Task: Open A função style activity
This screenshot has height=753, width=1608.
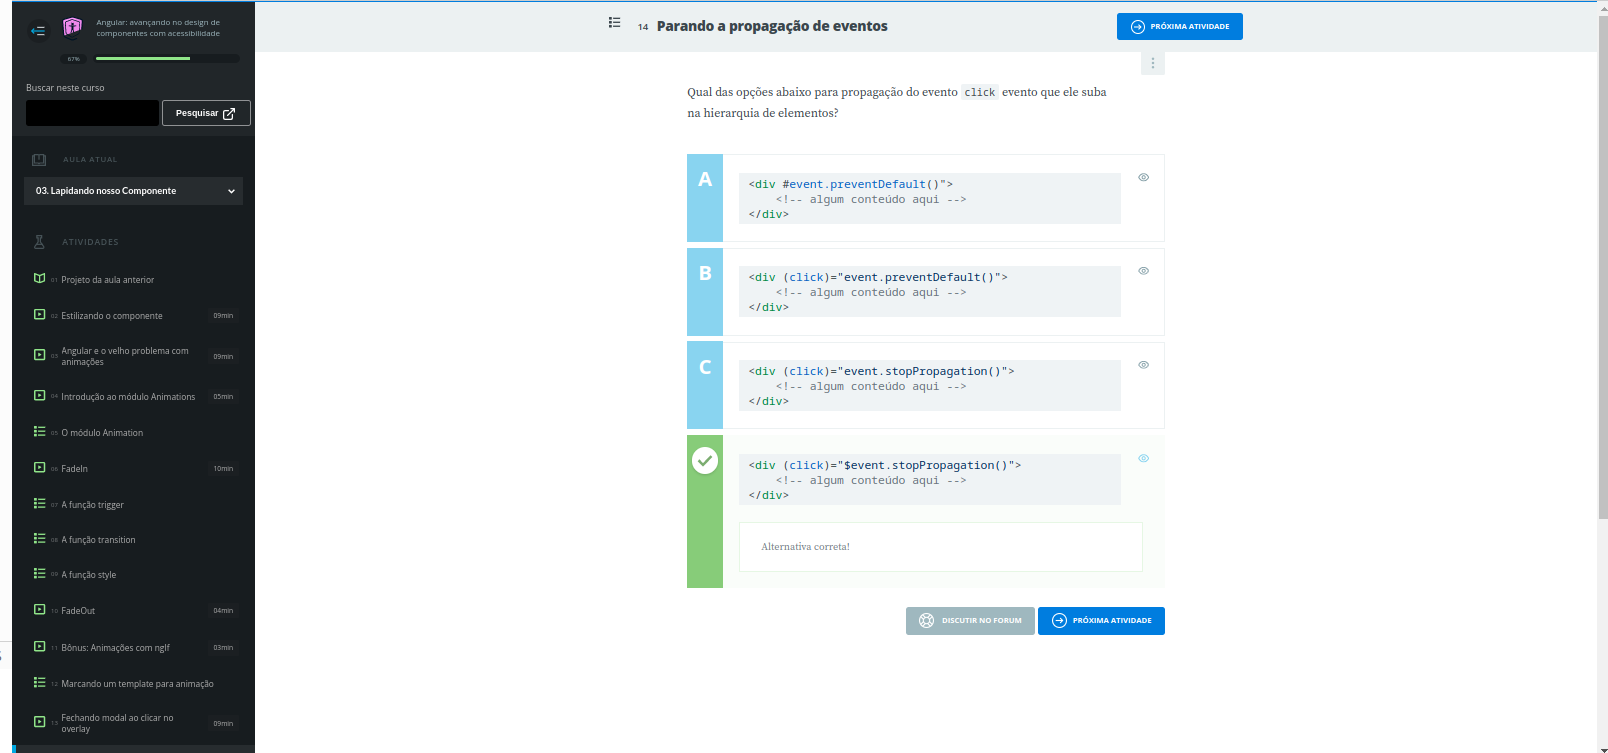Action: [x=89, y=575]
